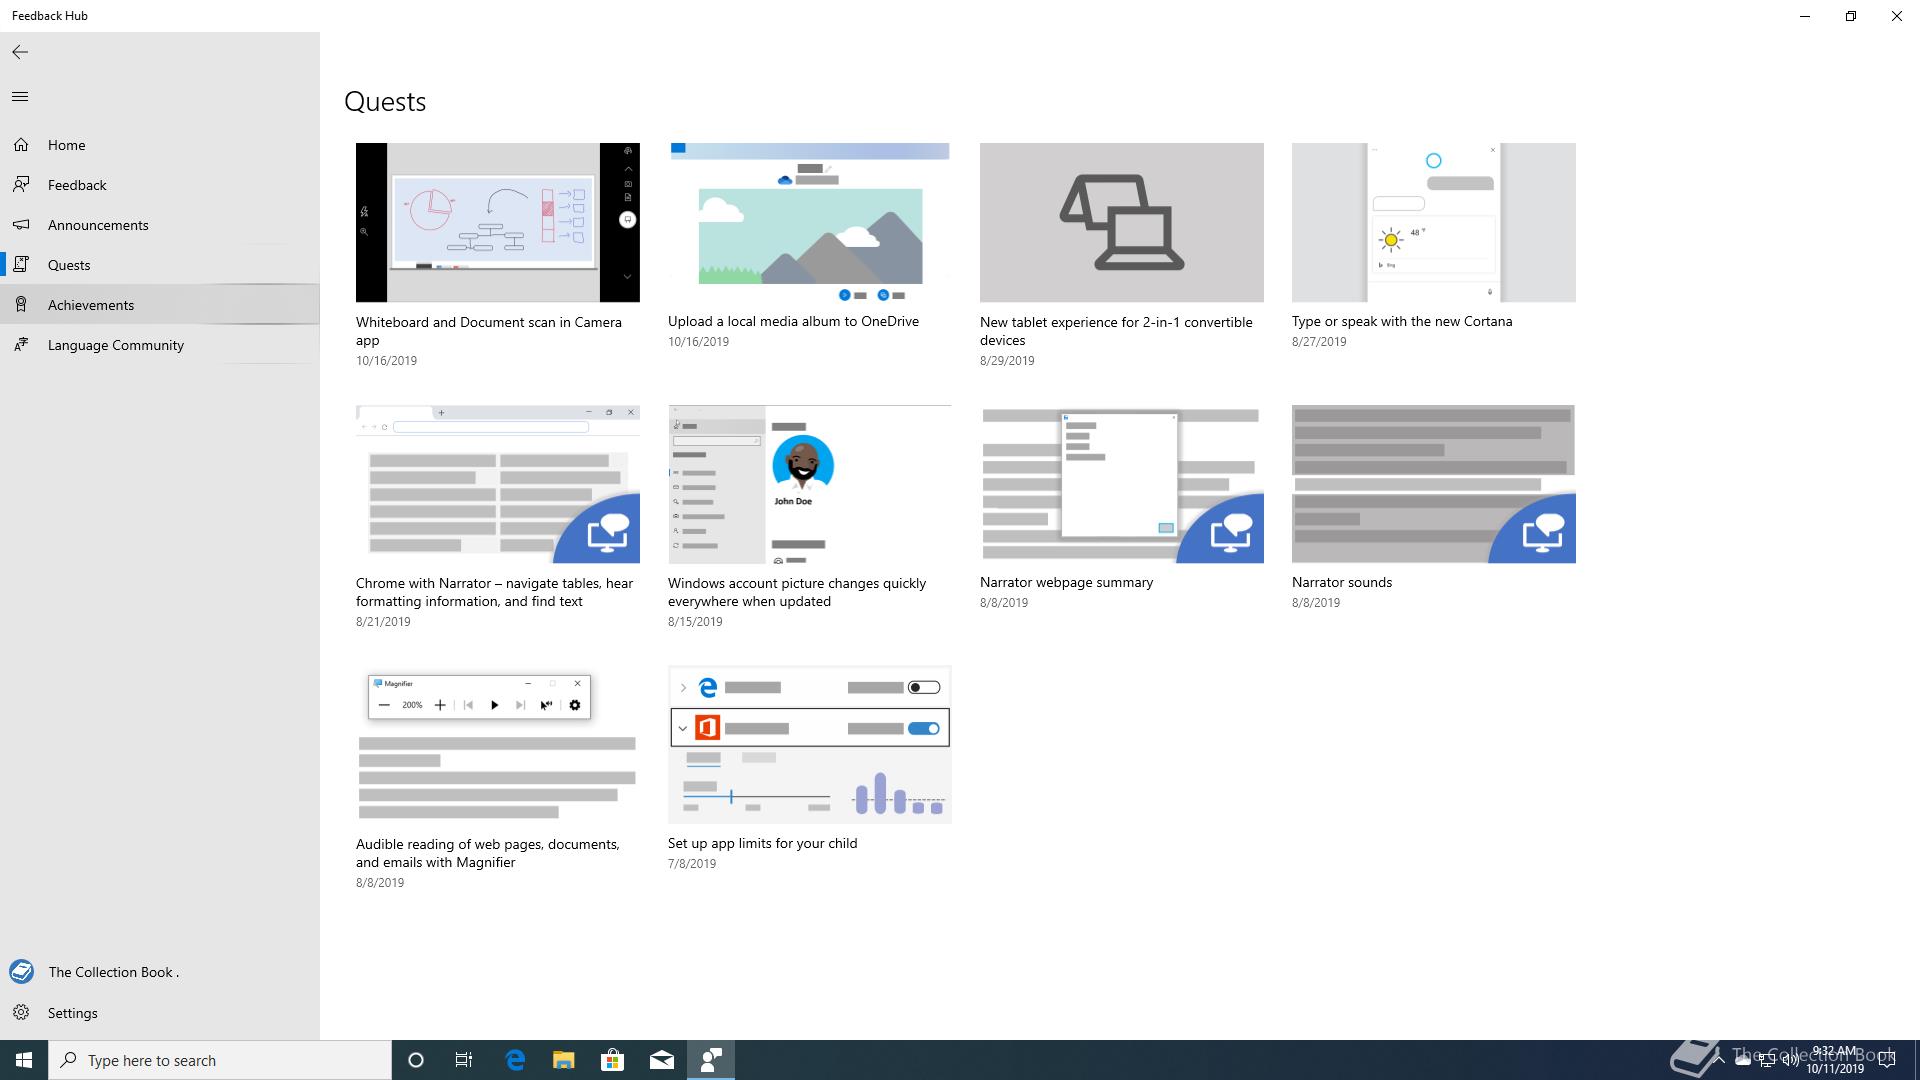The image size is (1920, 1080).
Task: Go to Home in sidebar
Action: [x=160, y=145]
